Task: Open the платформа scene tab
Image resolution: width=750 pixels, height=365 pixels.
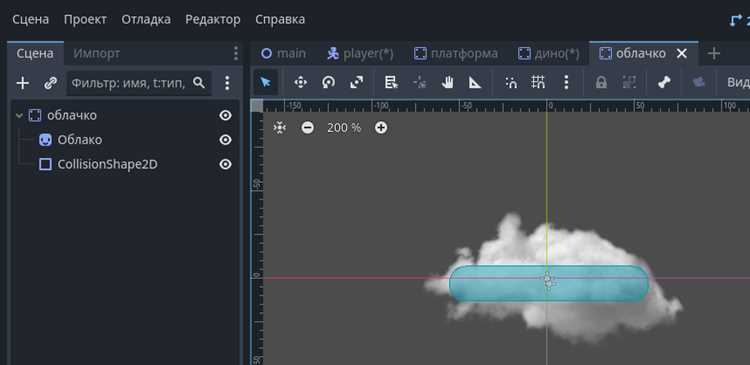Action: coord(456,54)
